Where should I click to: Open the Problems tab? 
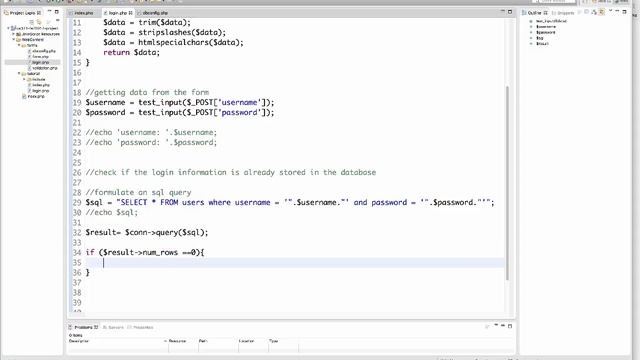pos(83,327)
